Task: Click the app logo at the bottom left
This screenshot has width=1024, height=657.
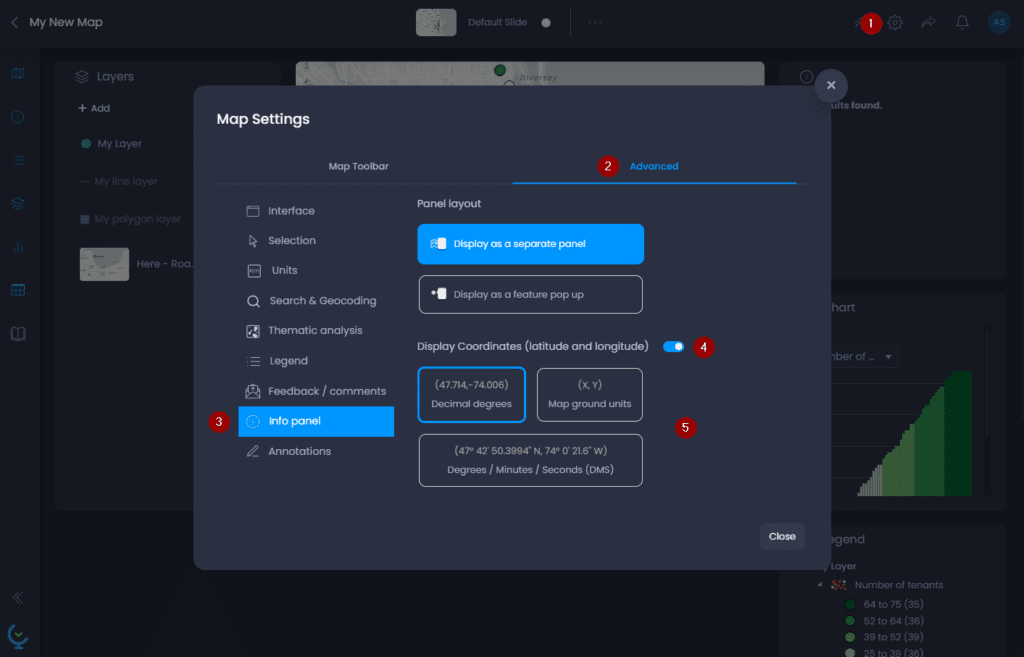Action: click(x=18, y=635)
